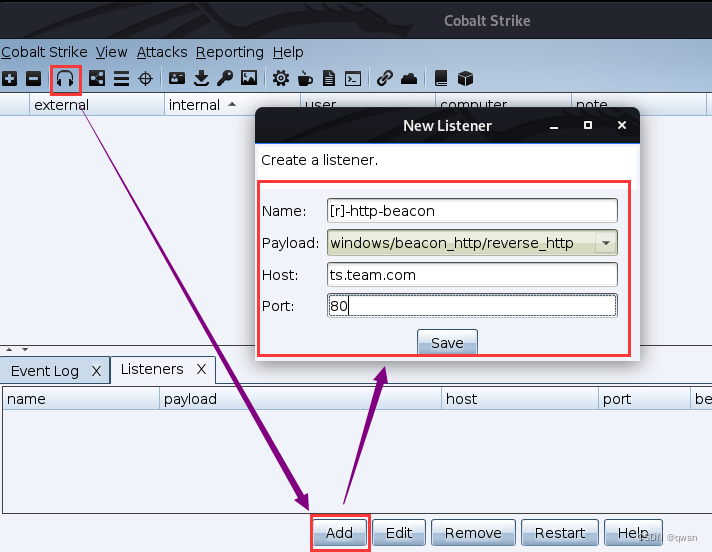
Task: Sort sessions by external column
Action: tap(97, 105)
